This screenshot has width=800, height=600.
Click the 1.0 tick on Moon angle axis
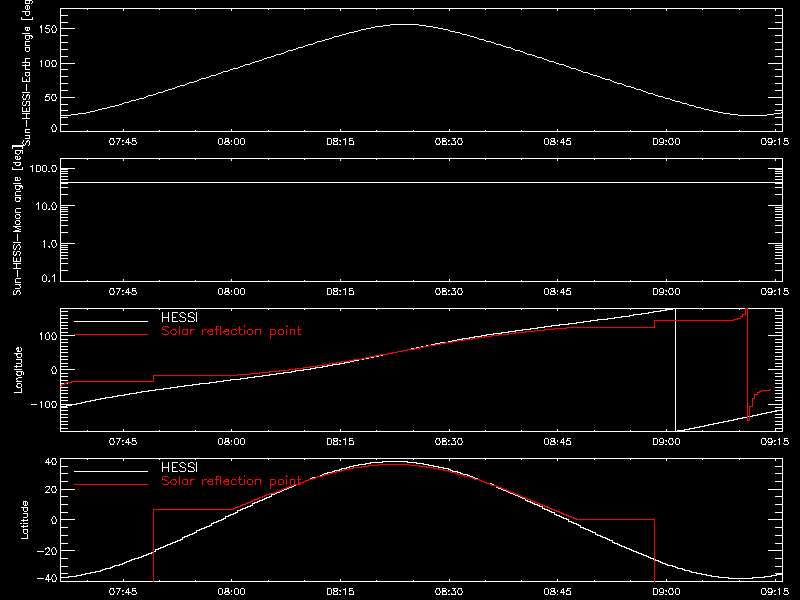(49, 244)
